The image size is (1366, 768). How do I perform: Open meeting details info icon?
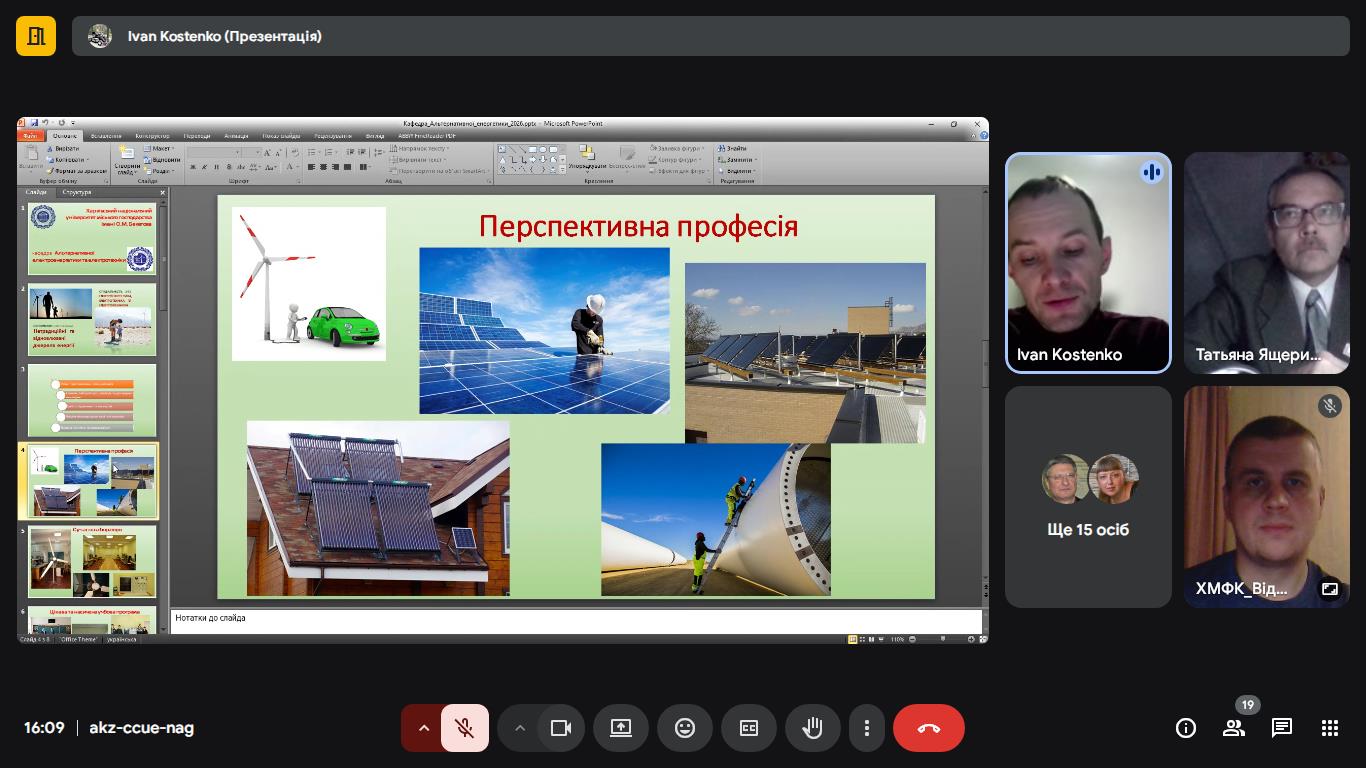point(1186,728)
